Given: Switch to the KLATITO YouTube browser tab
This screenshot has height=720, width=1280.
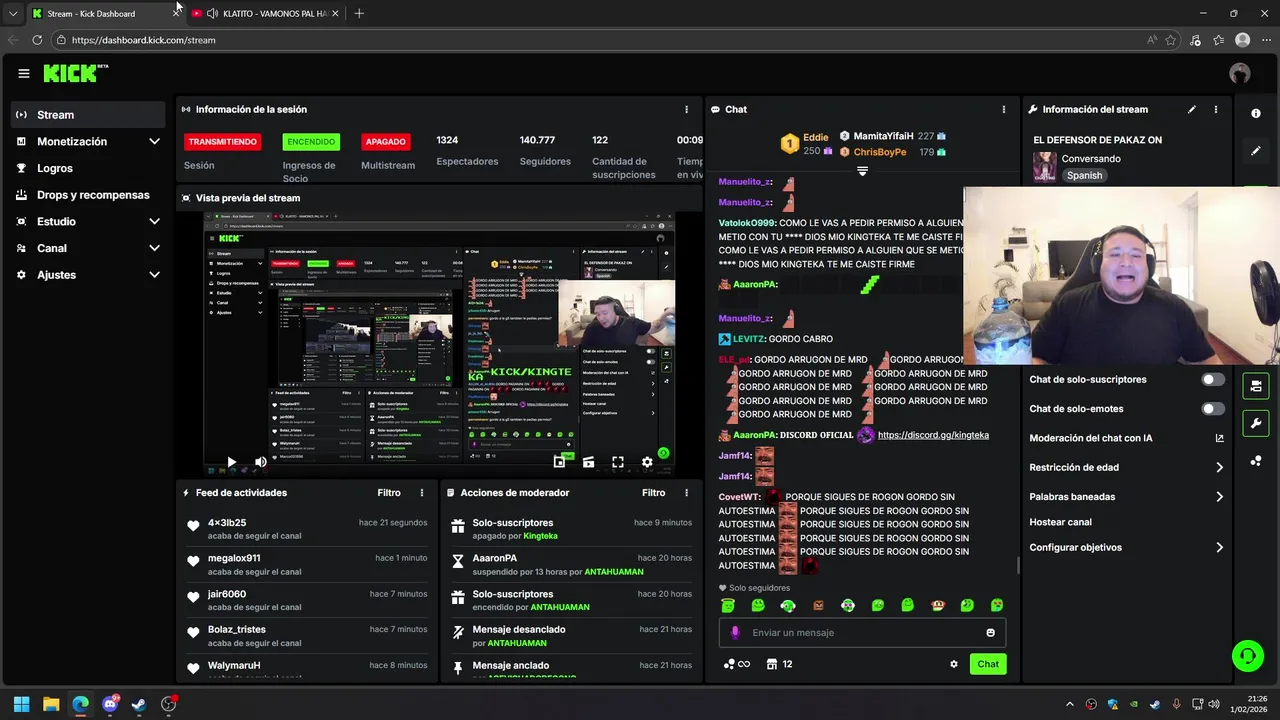Looking at the screenshot, I should 264,13.
